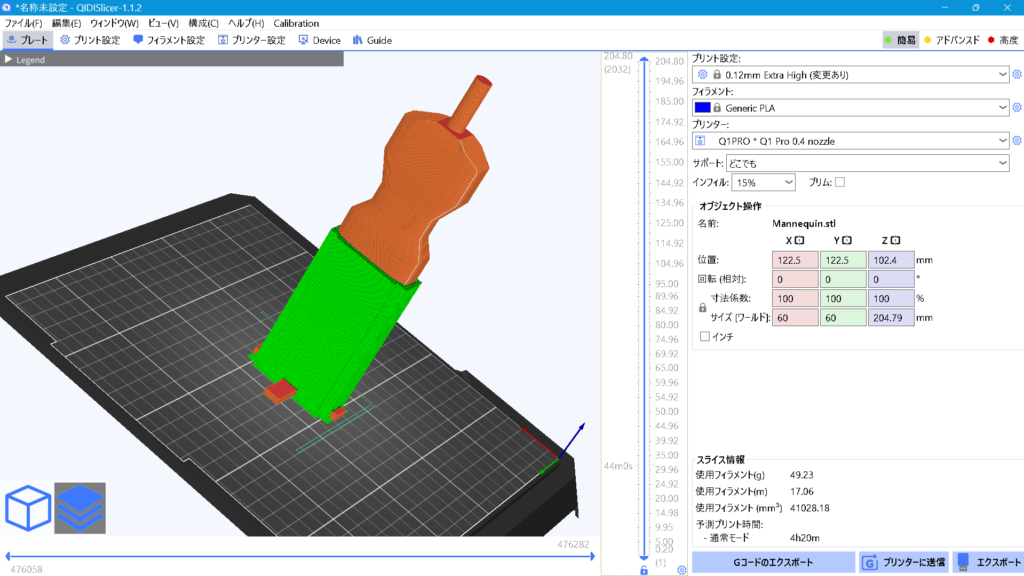Image resolution: width=1024 pixels, height=576 pixels.
Task: Open layer slider settings gear icon
Action: (681, 570)
